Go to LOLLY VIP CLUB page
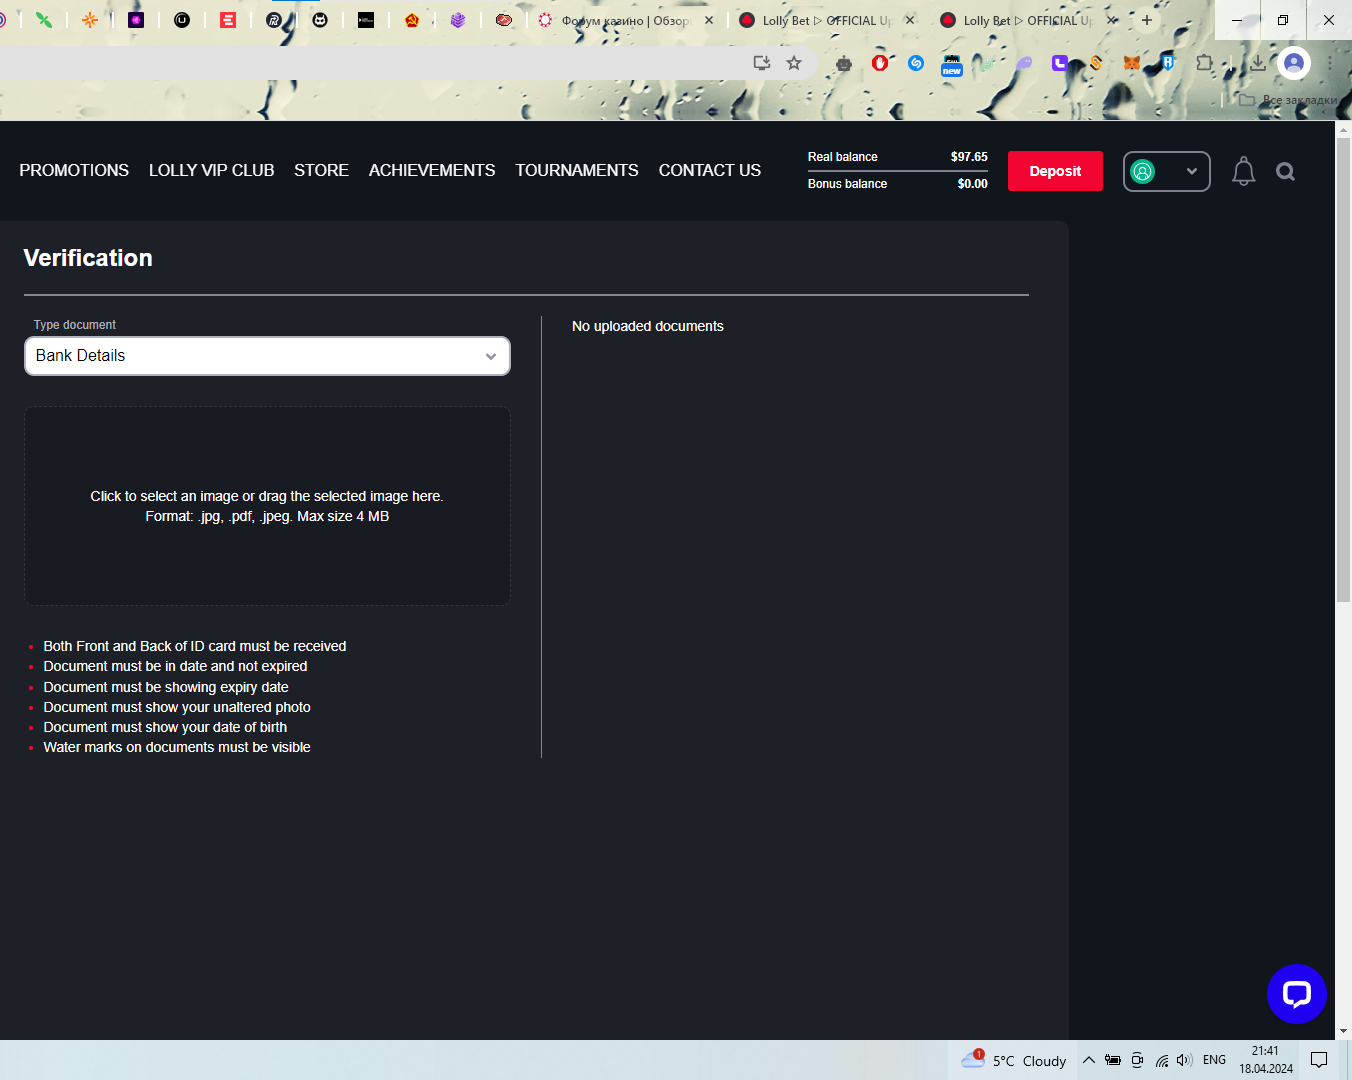Screen dimensions: 1352x1080 211,170
